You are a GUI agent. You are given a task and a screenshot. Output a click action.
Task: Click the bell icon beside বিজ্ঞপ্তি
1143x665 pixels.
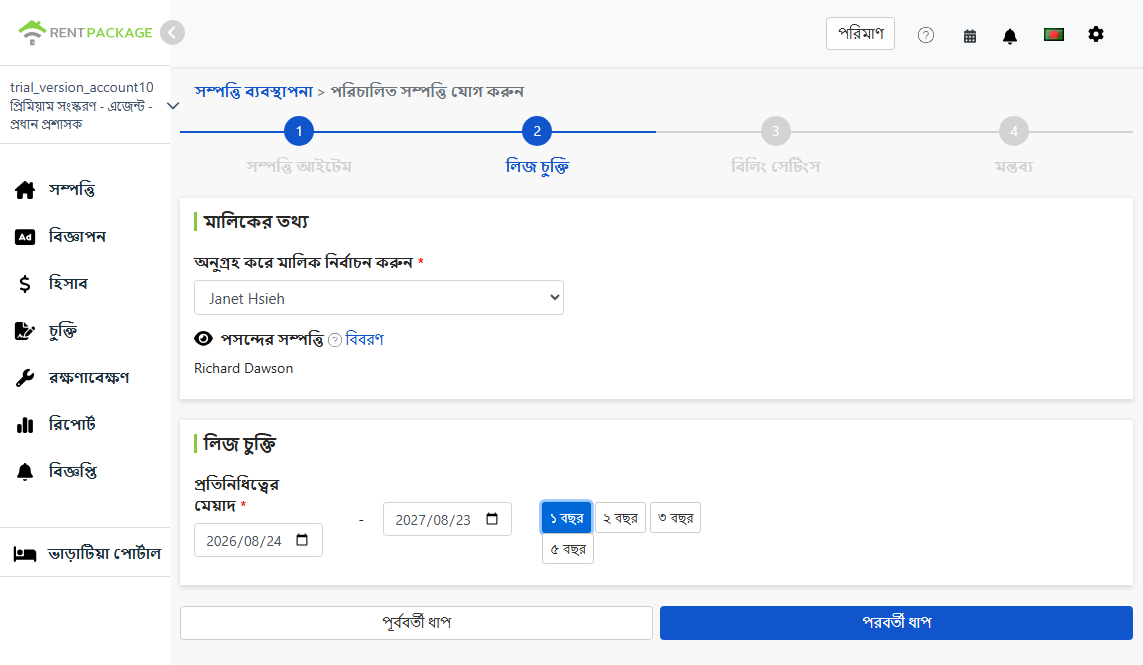[25, 472]
